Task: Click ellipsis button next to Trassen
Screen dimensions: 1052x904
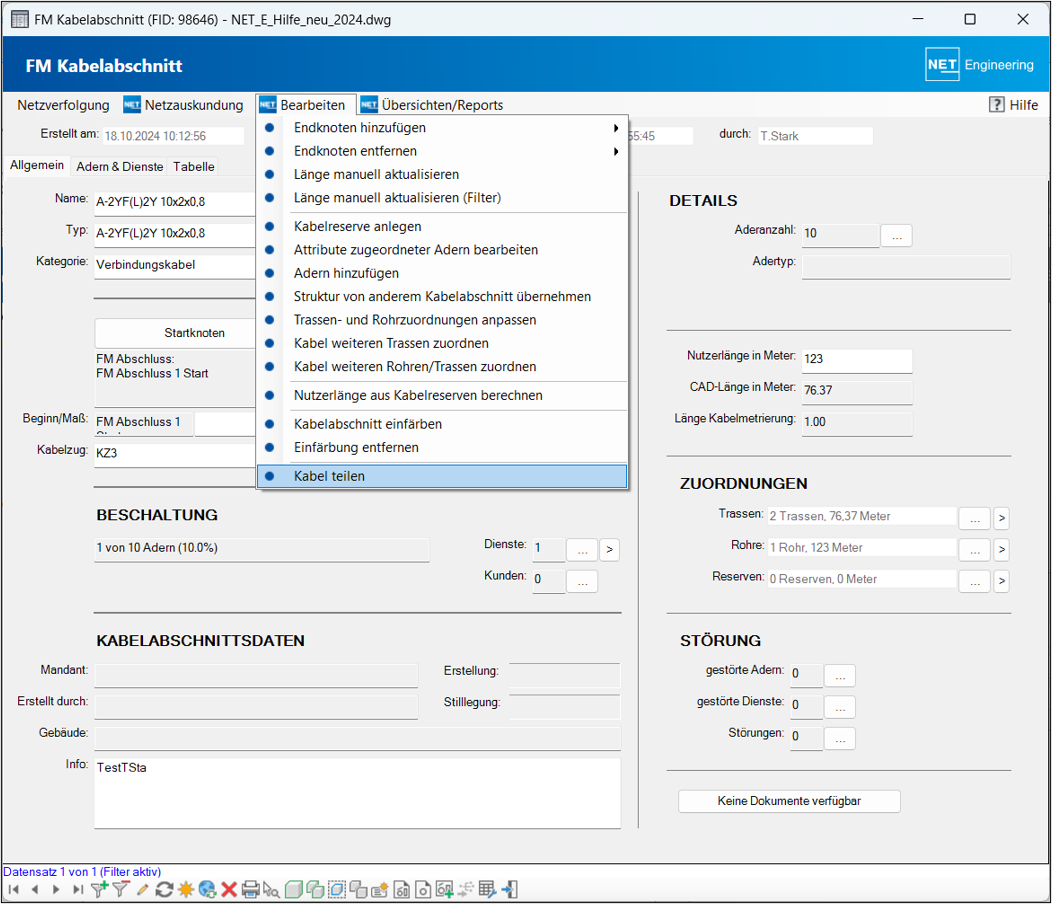Action: click(x=975, y=518)
